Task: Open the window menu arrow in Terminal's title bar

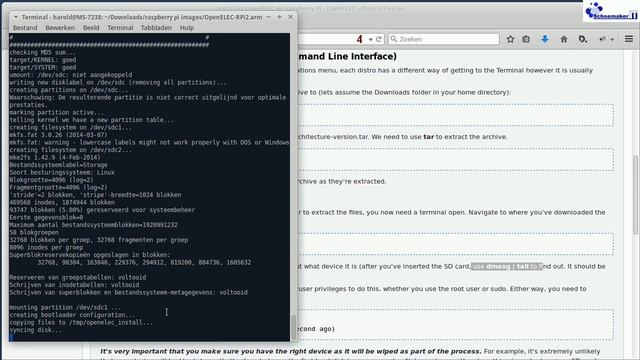Action: [16, 17]
